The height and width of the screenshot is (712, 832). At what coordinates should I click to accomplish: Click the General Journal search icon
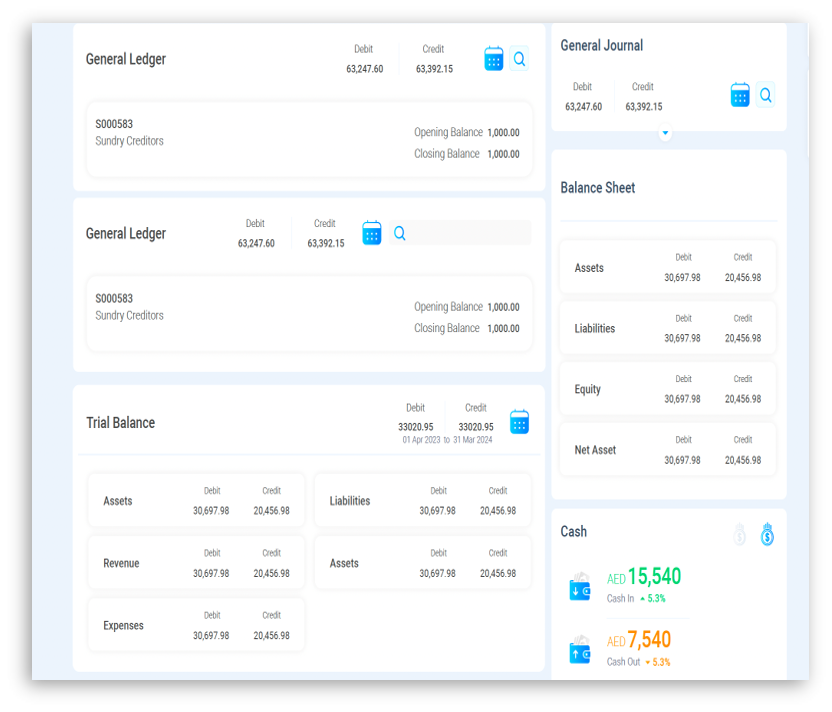[766, 95]
